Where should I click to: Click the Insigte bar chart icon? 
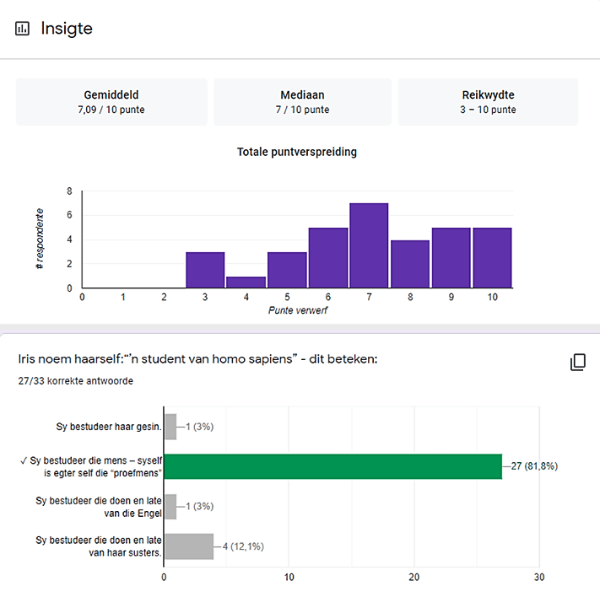pyautogui.click(x=22, y=29)
